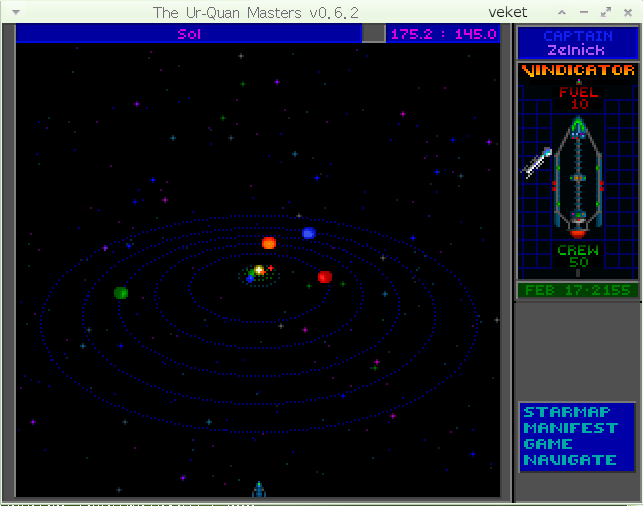Open the MANIFEST menu entry

(x=570, y=428)
